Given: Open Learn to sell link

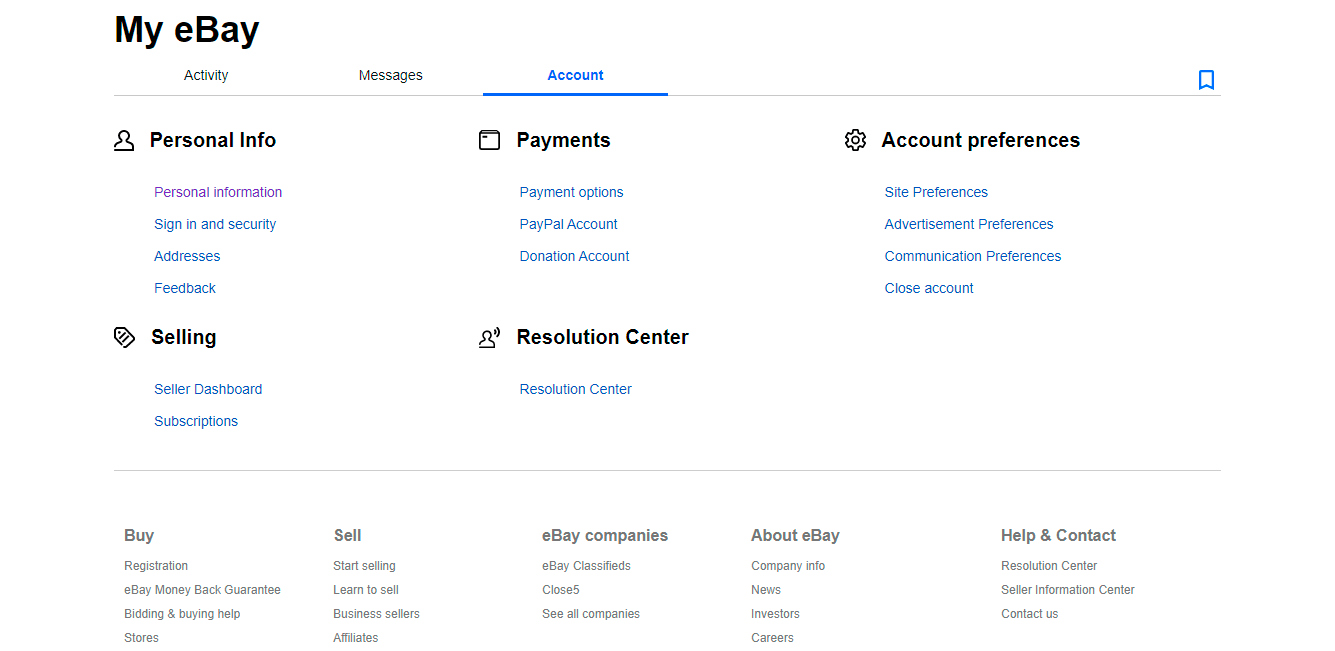Looking at the screenshot, I should tap(366, 590).
